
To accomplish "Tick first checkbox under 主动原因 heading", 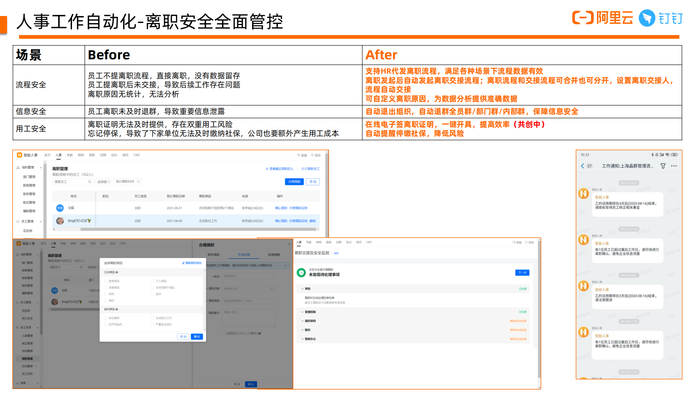I will [x=106, y=281].
